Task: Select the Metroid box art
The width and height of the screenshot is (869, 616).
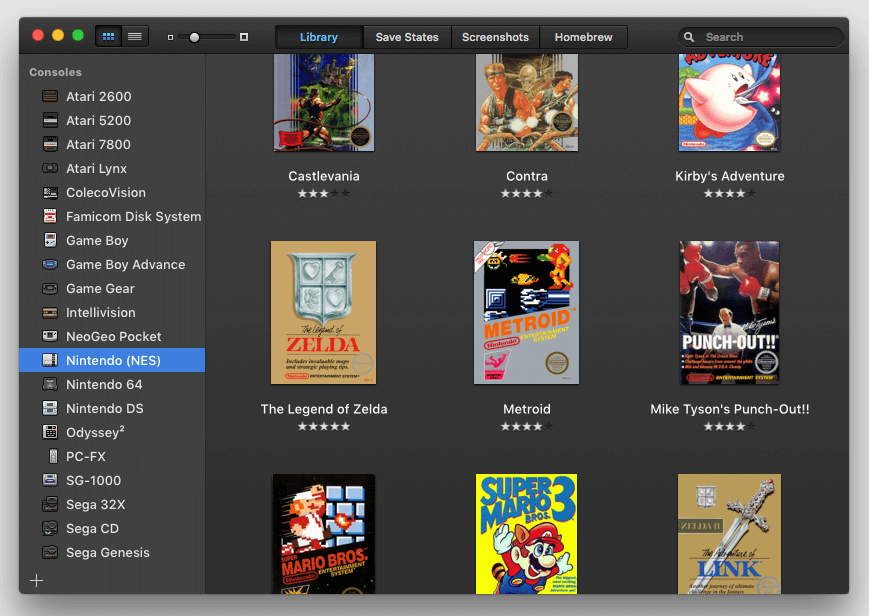Action: click(526, 312)
